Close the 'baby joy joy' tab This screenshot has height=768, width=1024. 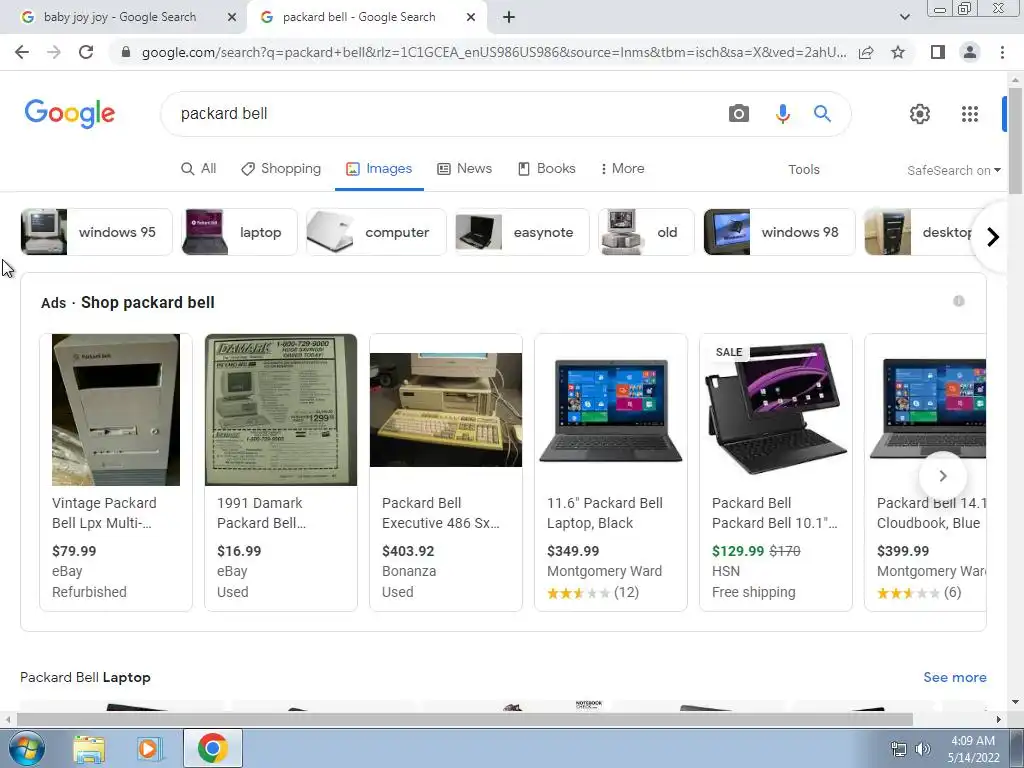tap(232, 17)
